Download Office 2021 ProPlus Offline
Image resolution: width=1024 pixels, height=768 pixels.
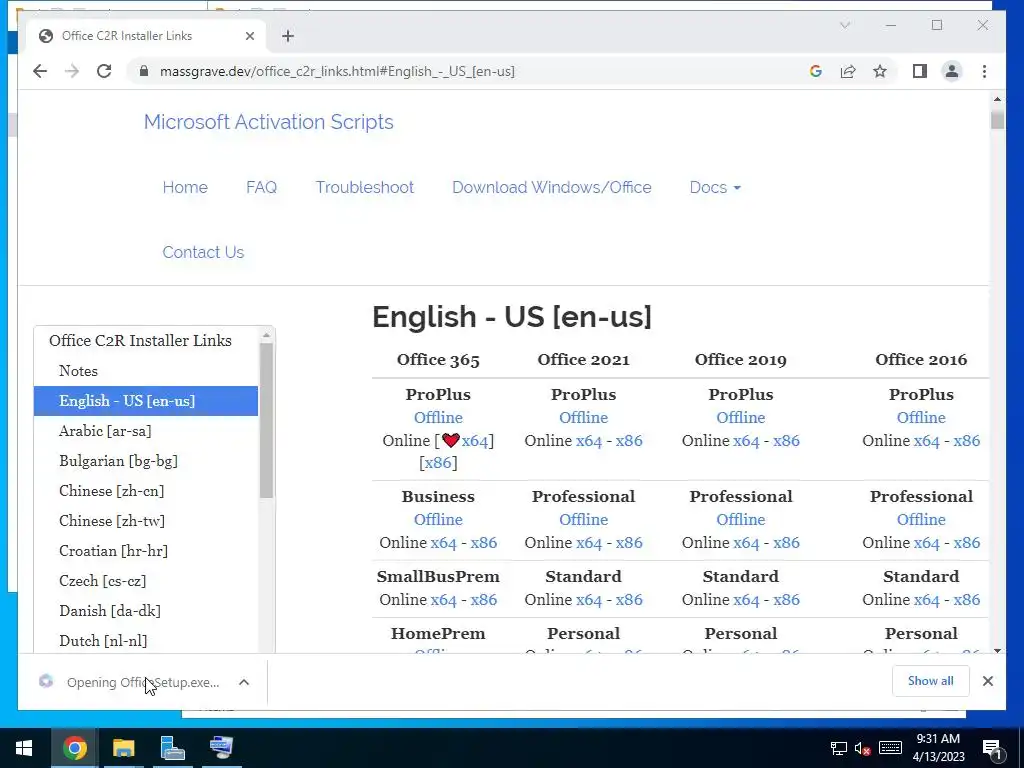click(583, 417)
